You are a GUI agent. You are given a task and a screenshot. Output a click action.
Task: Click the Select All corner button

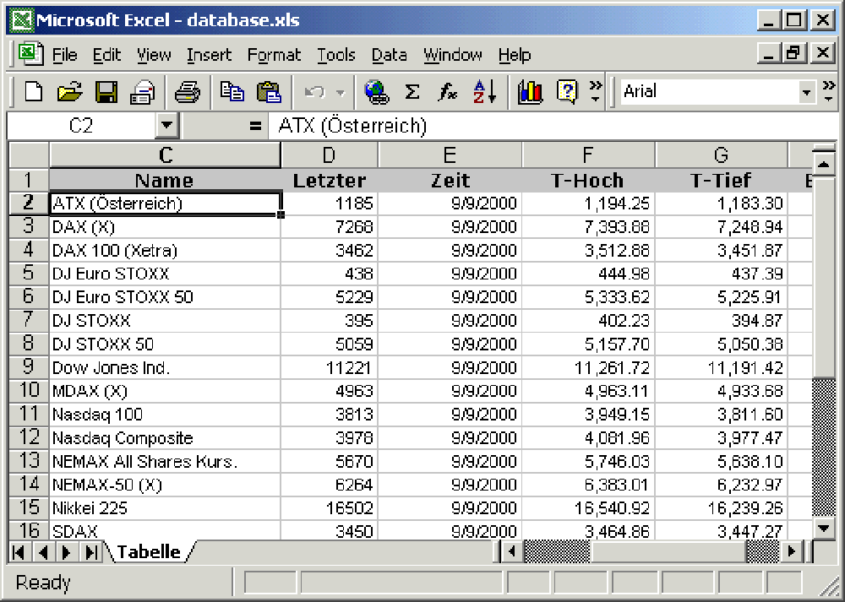(29, 156)
